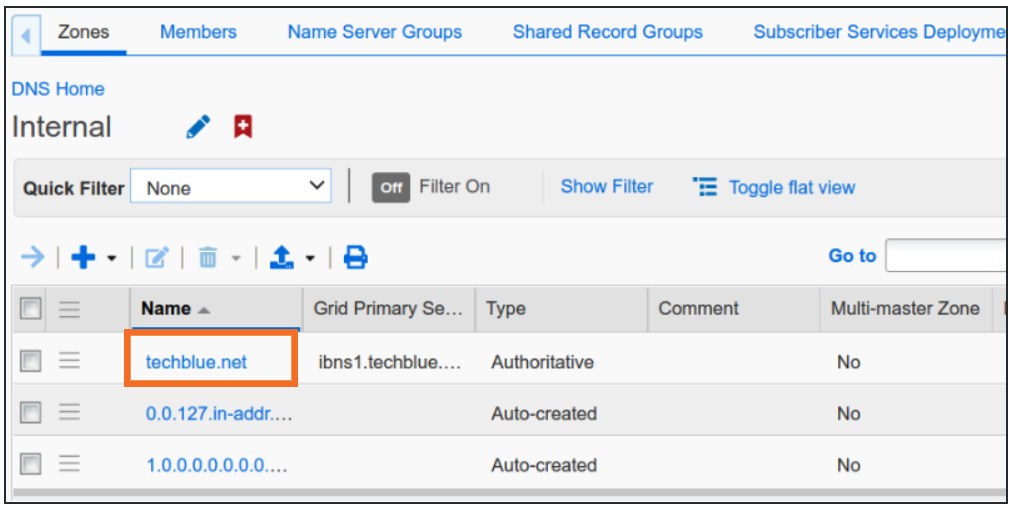Viewport: 1014px width, 510px height.
Task: Tick the select-all checkbox in header
Action: (x=31, y=309)
